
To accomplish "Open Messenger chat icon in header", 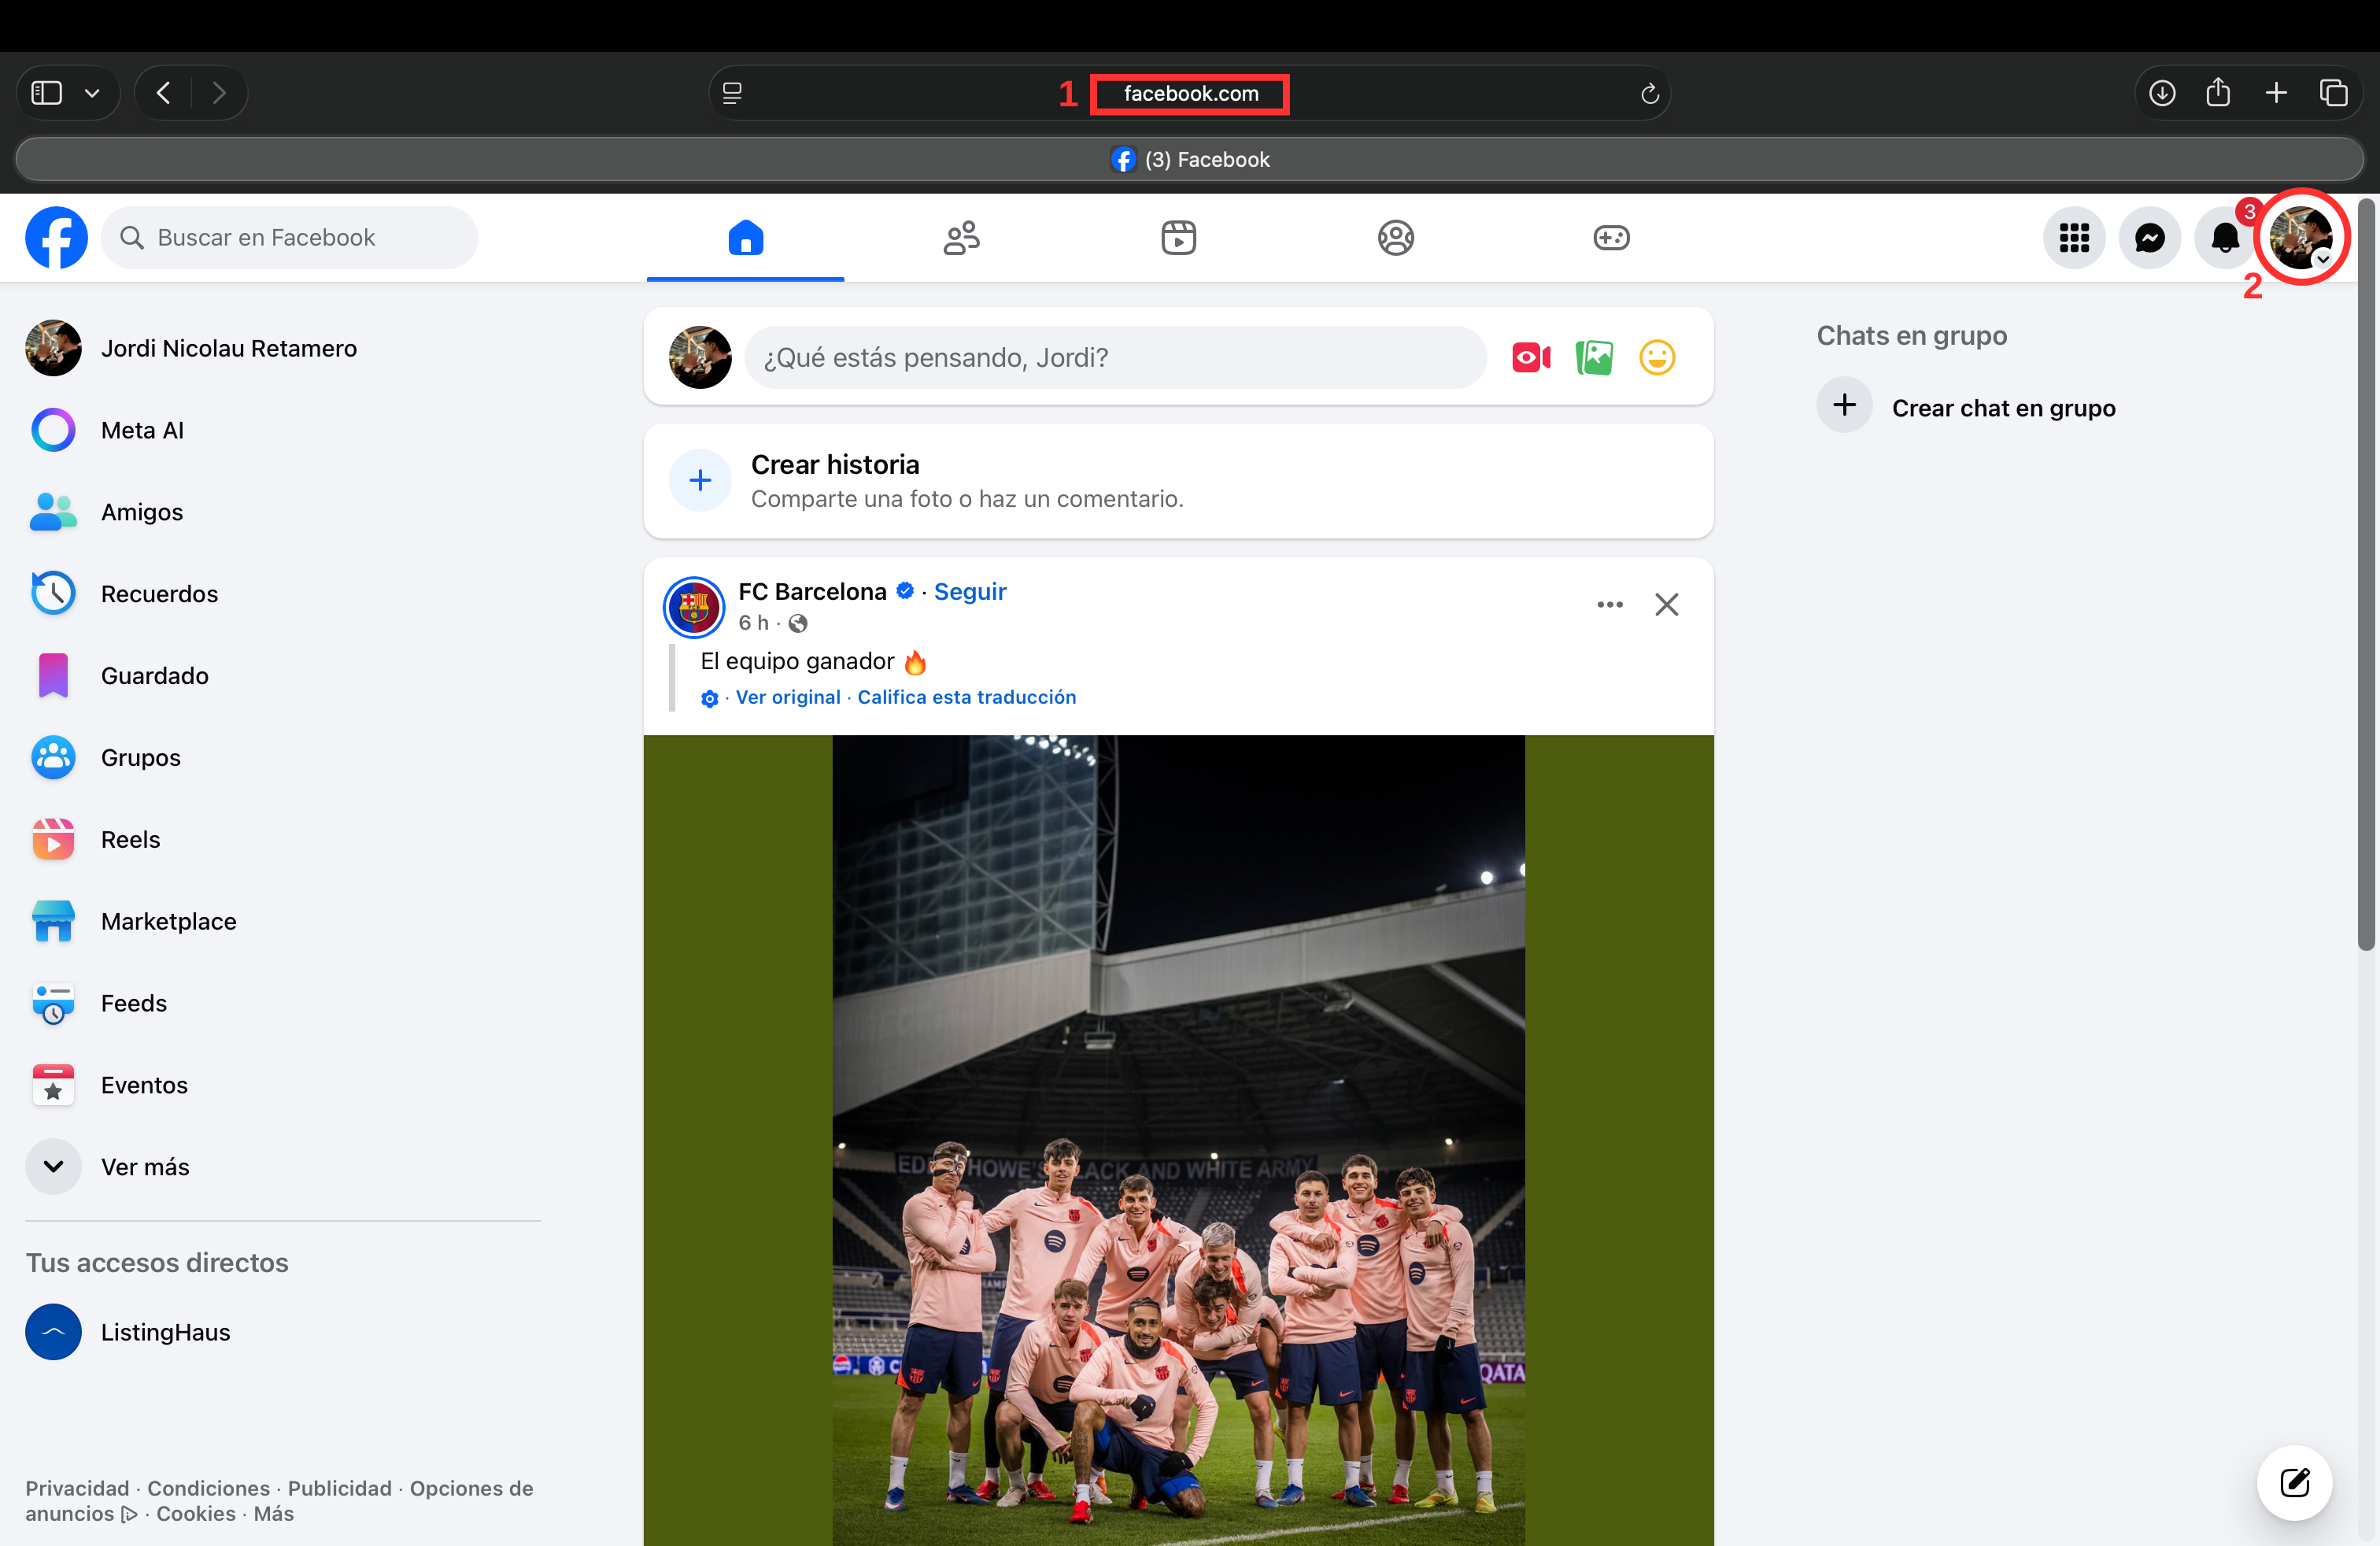I will pyautogui.click(x=2149, y=238).
